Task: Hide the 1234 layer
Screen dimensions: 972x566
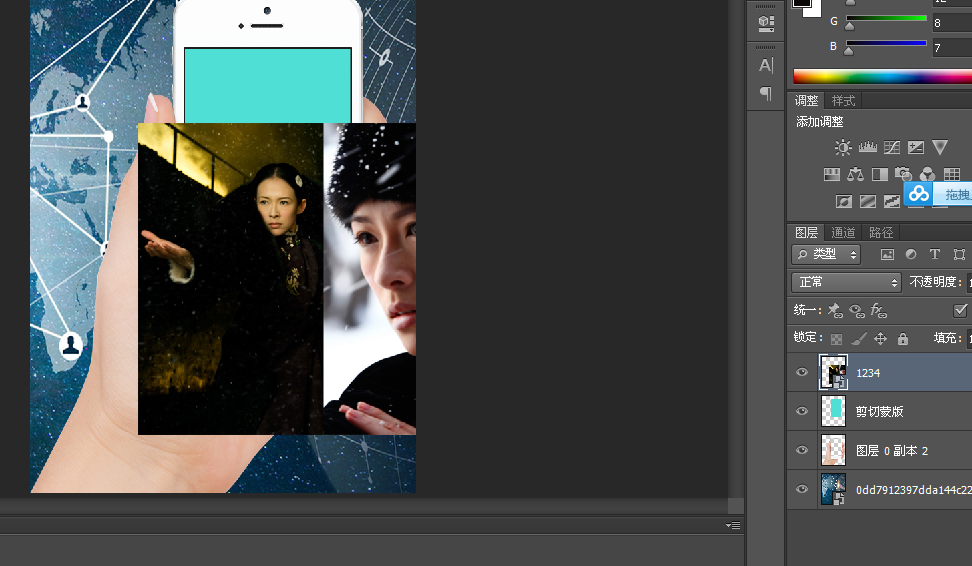Action: tap(802, 372)
